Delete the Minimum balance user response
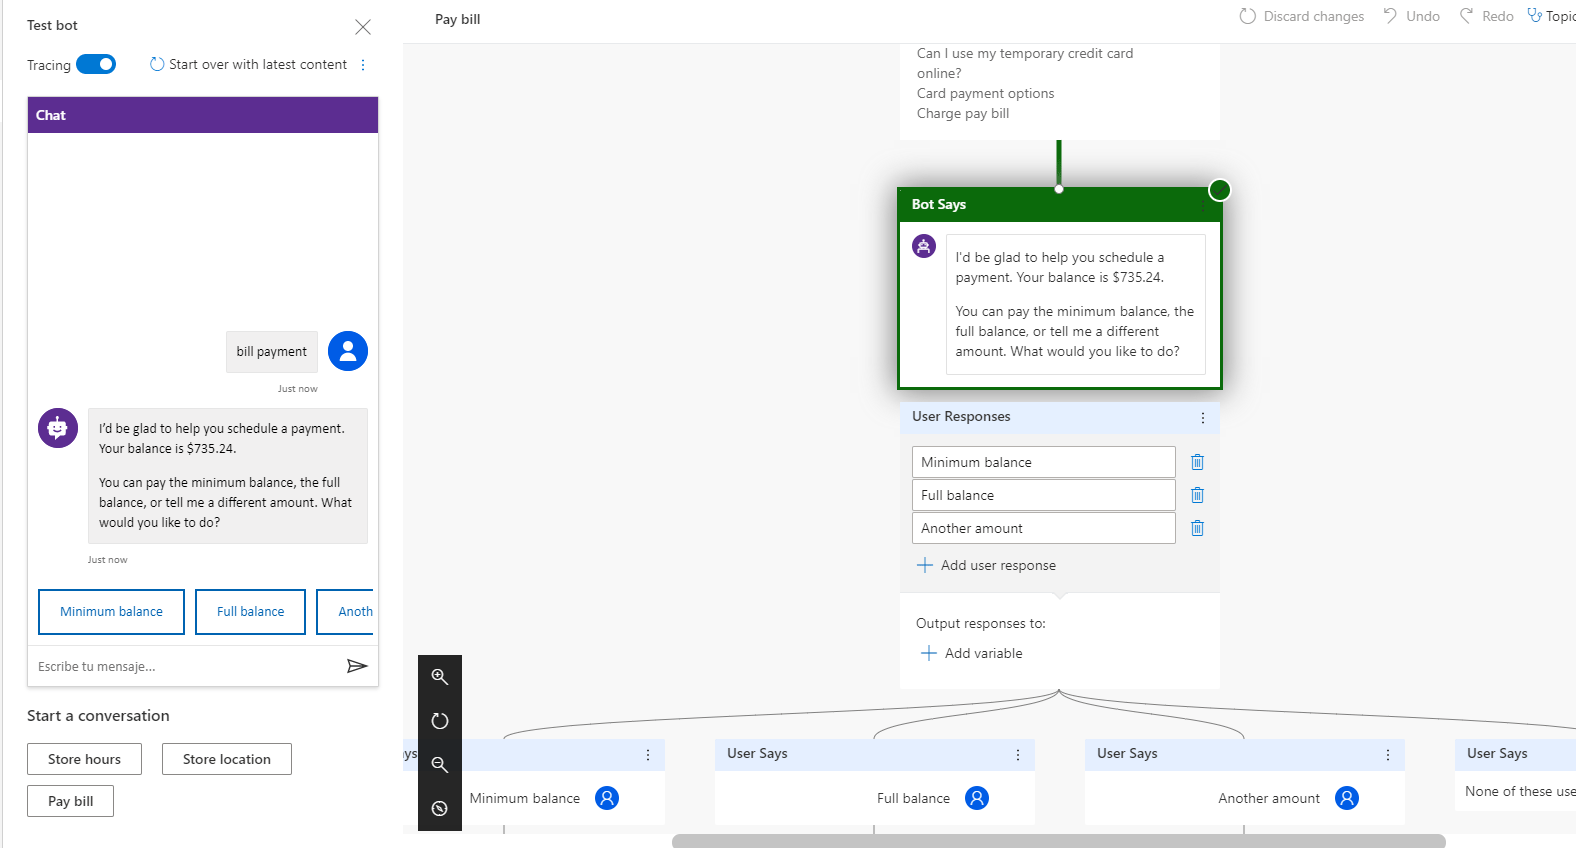The height and width of the screenshot is (848, 1576). tap(1197, 462)
